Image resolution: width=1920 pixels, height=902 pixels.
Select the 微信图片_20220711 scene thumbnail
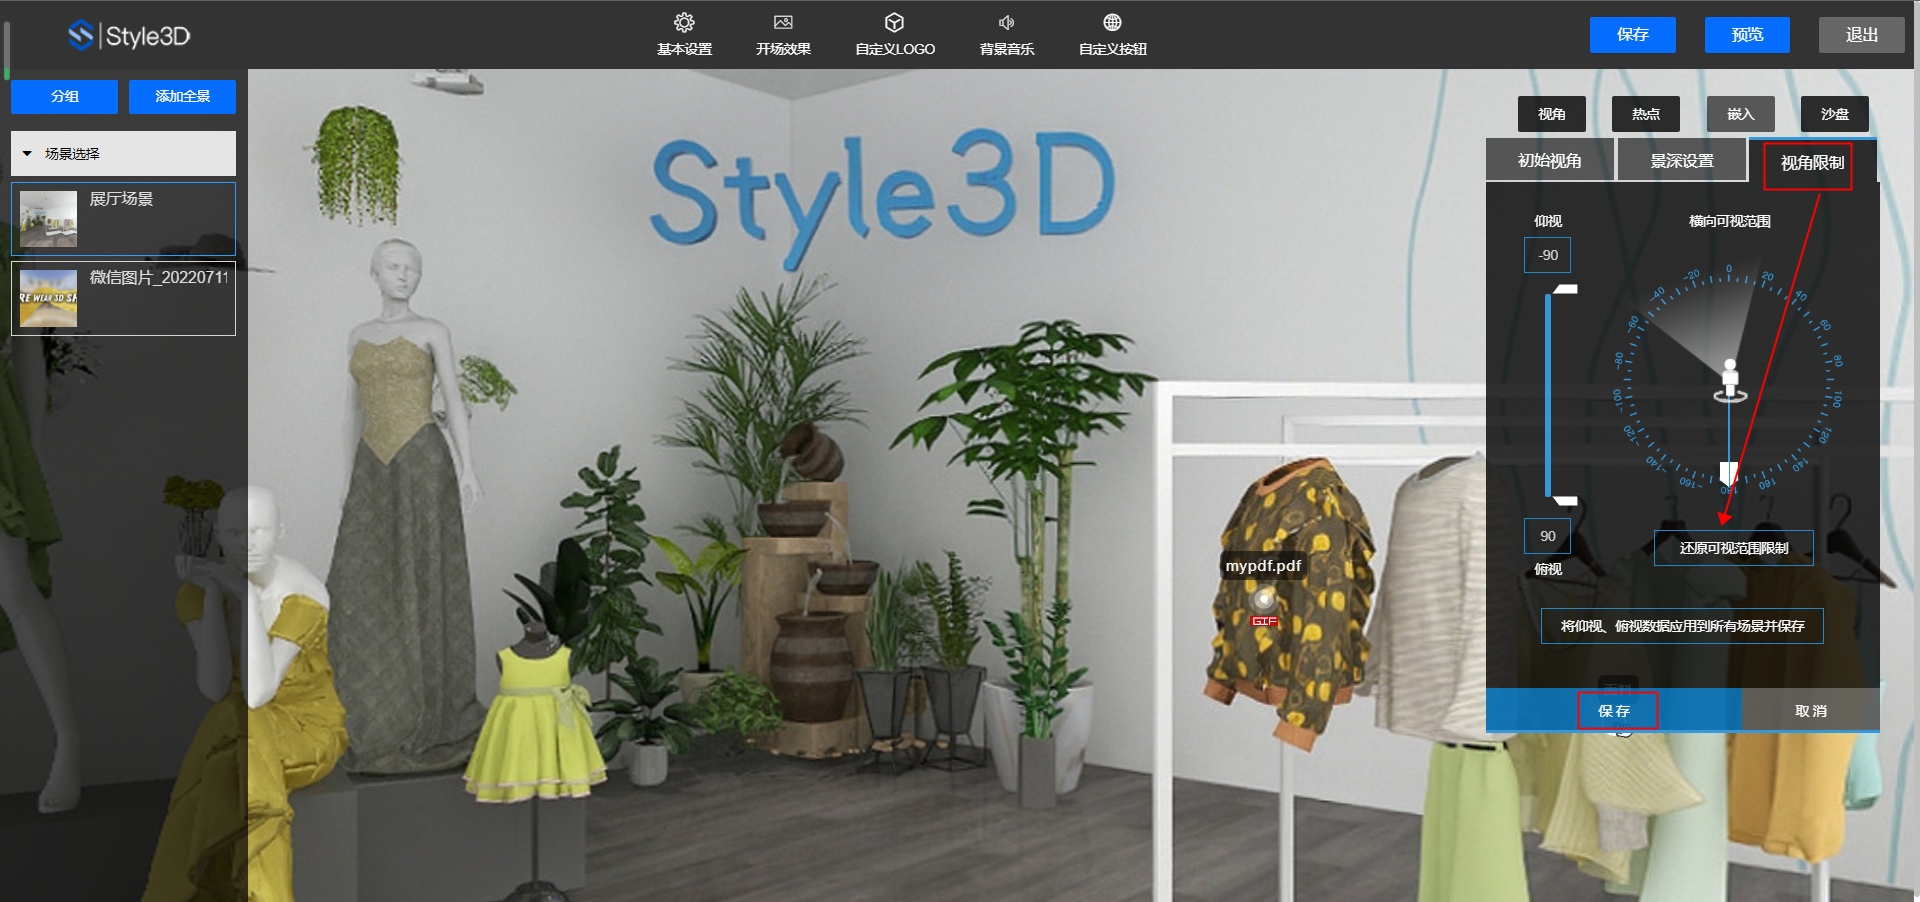[x=48, y=298]
